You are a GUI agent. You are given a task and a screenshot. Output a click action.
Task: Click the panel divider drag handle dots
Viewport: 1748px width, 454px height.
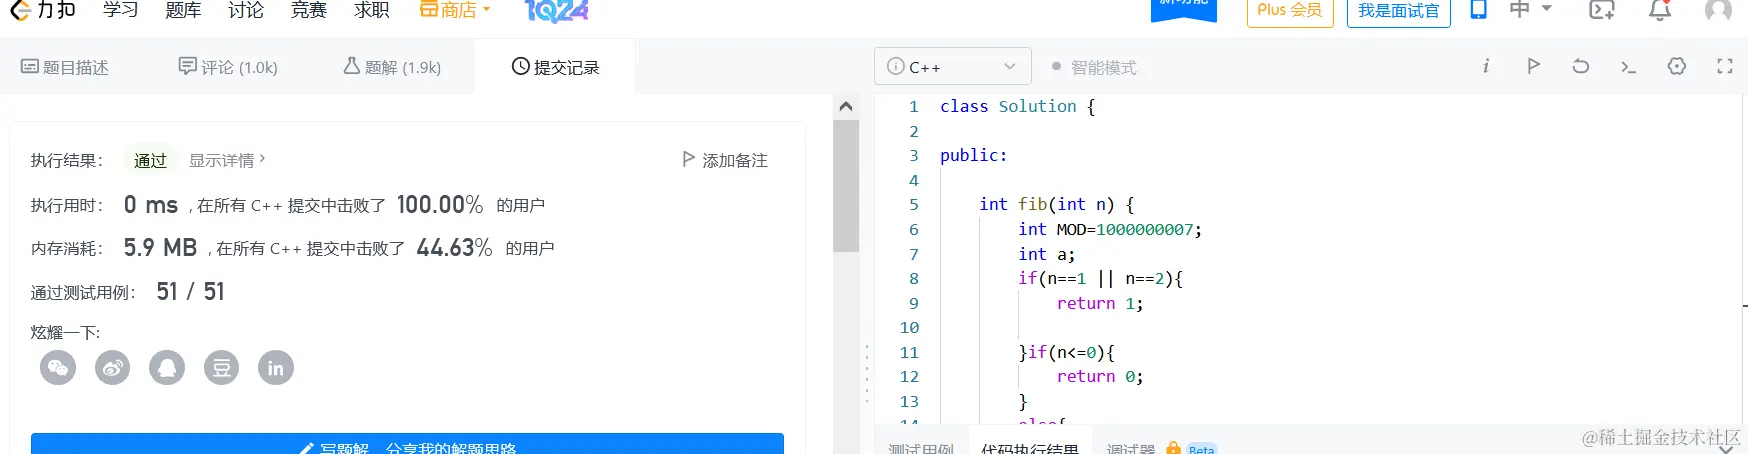867,373
